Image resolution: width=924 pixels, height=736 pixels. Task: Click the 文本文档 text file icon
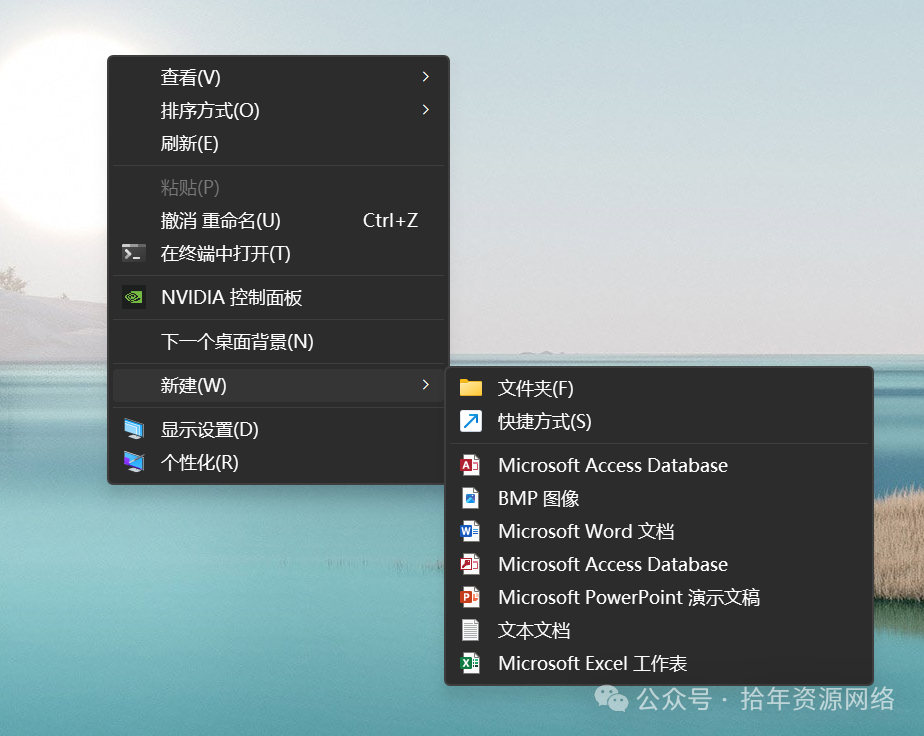pos(470,630)
